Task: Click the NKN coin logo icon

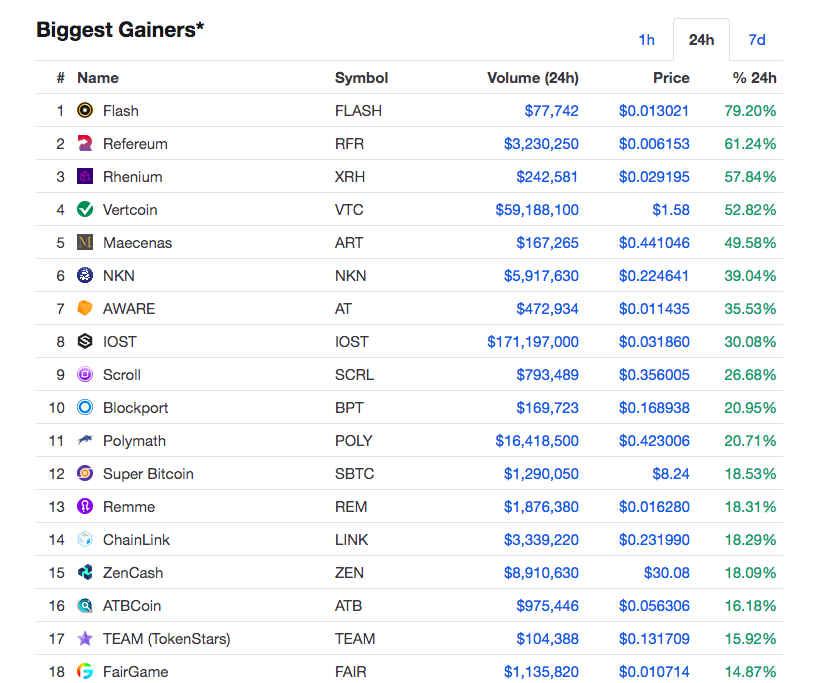Action: point(85,276)
